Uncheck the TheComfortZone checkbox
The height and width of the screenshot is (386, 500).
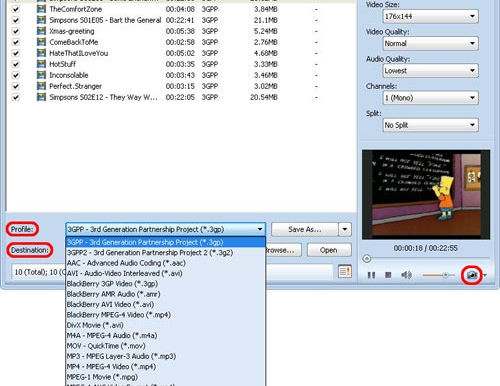pos(16,9)
